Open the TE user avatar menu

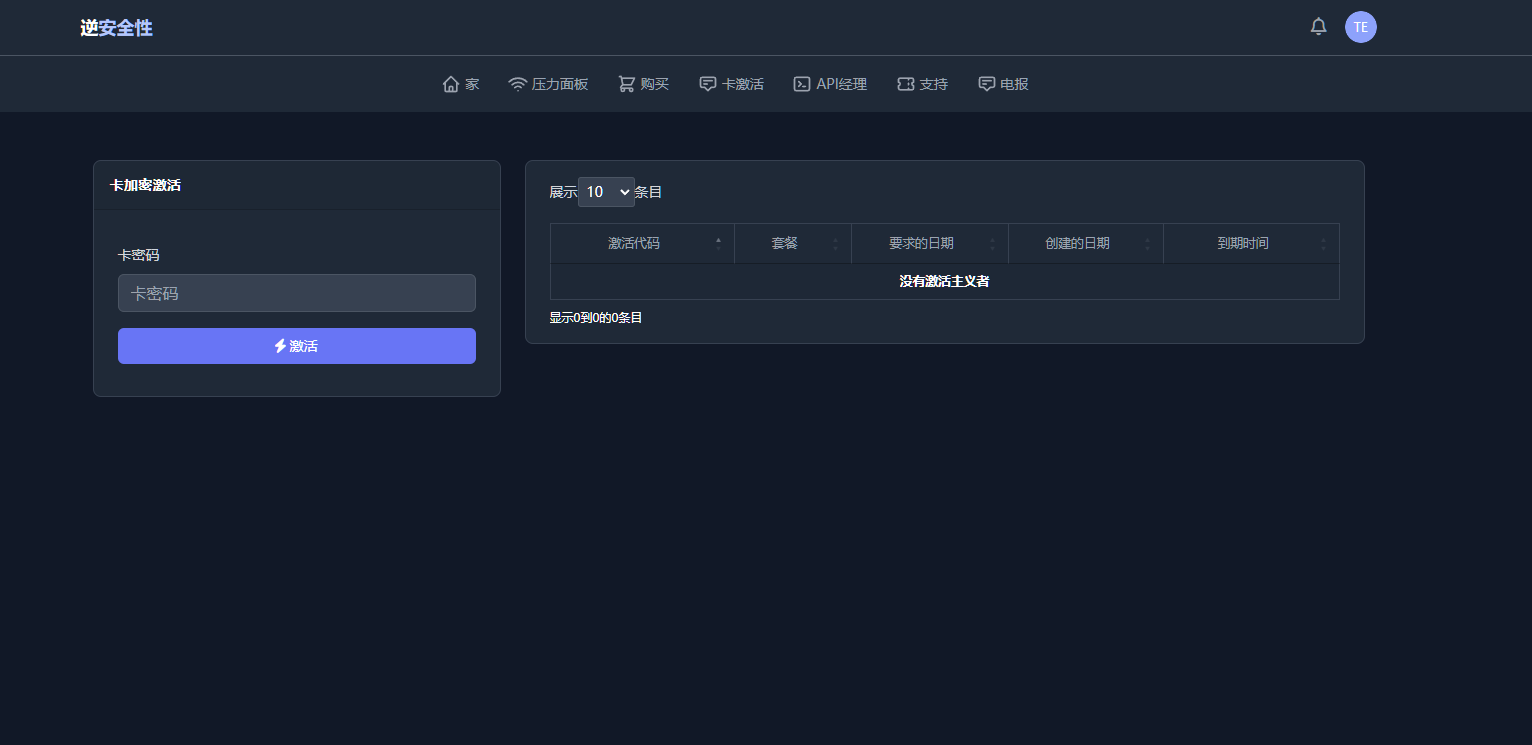tap(1360, 27)
